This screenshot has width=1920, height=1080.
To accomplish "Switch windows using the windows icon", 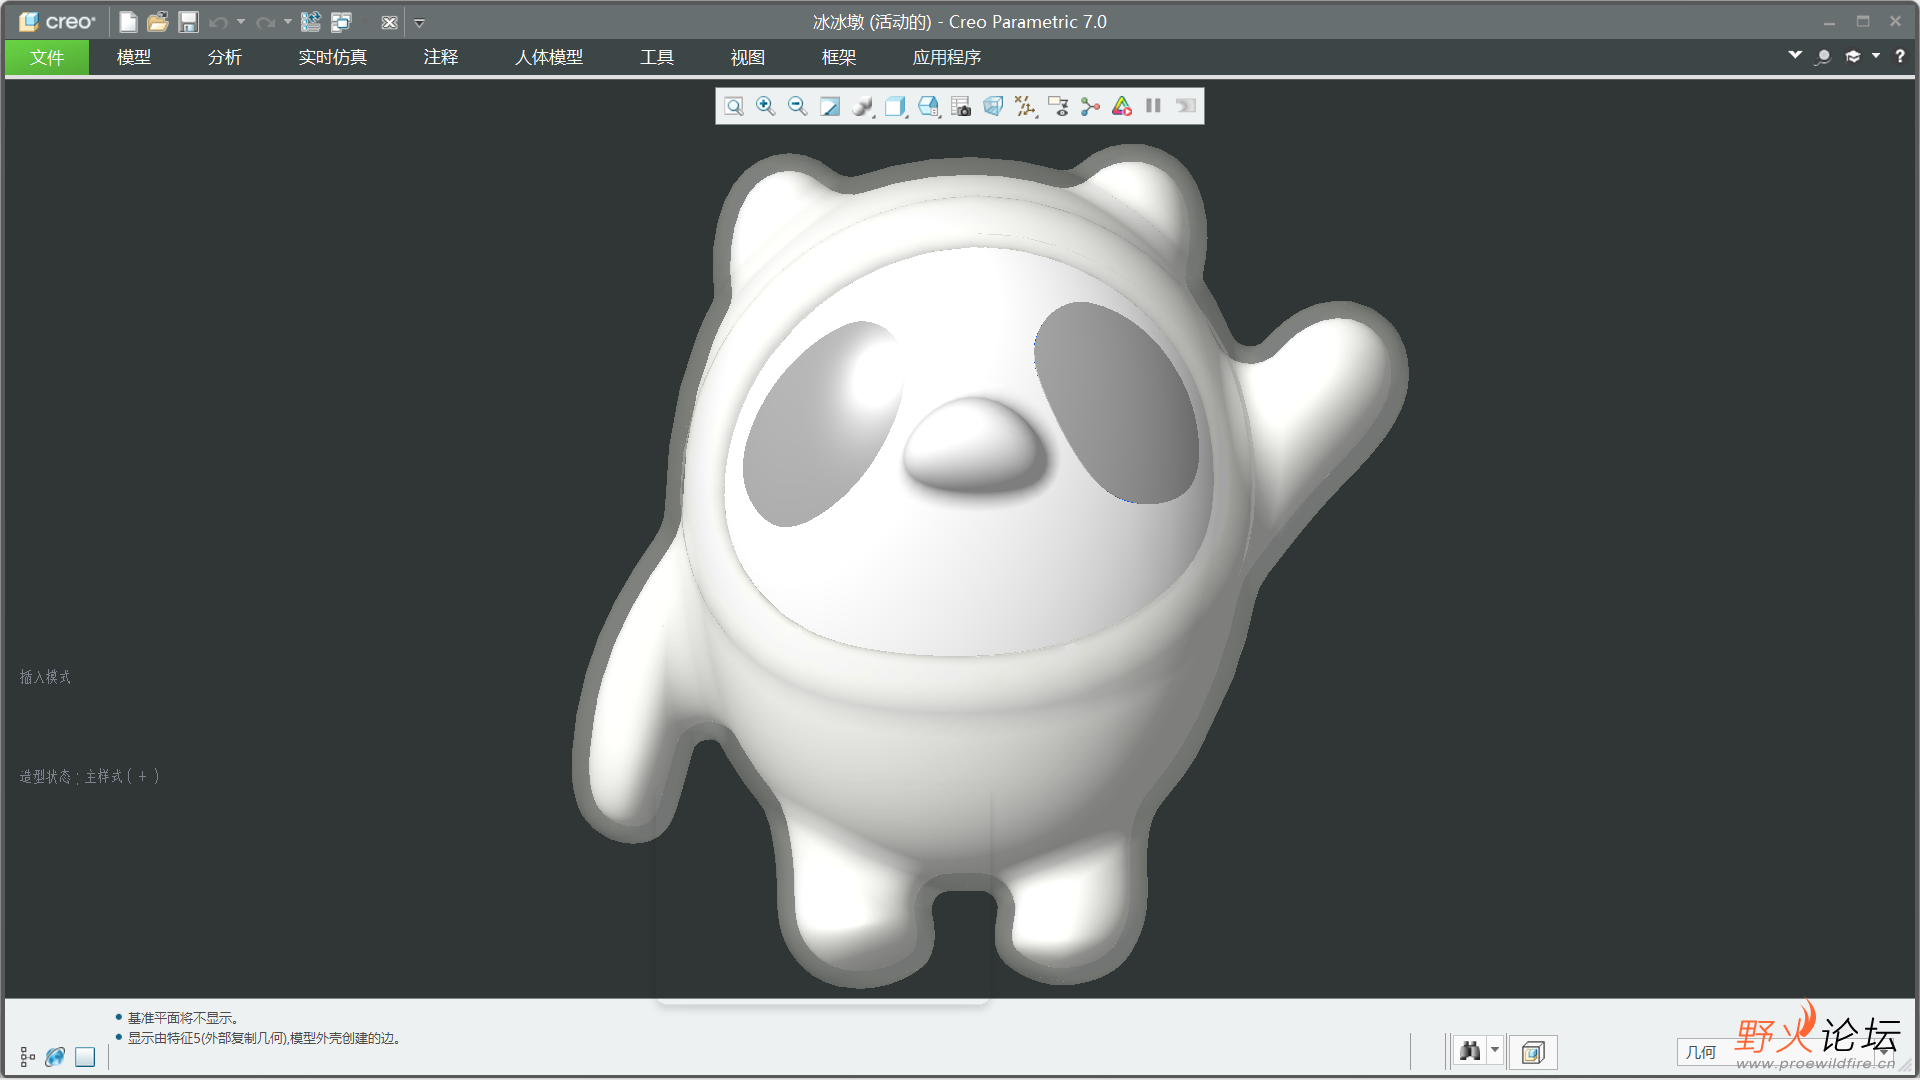I will pos(342,22).
